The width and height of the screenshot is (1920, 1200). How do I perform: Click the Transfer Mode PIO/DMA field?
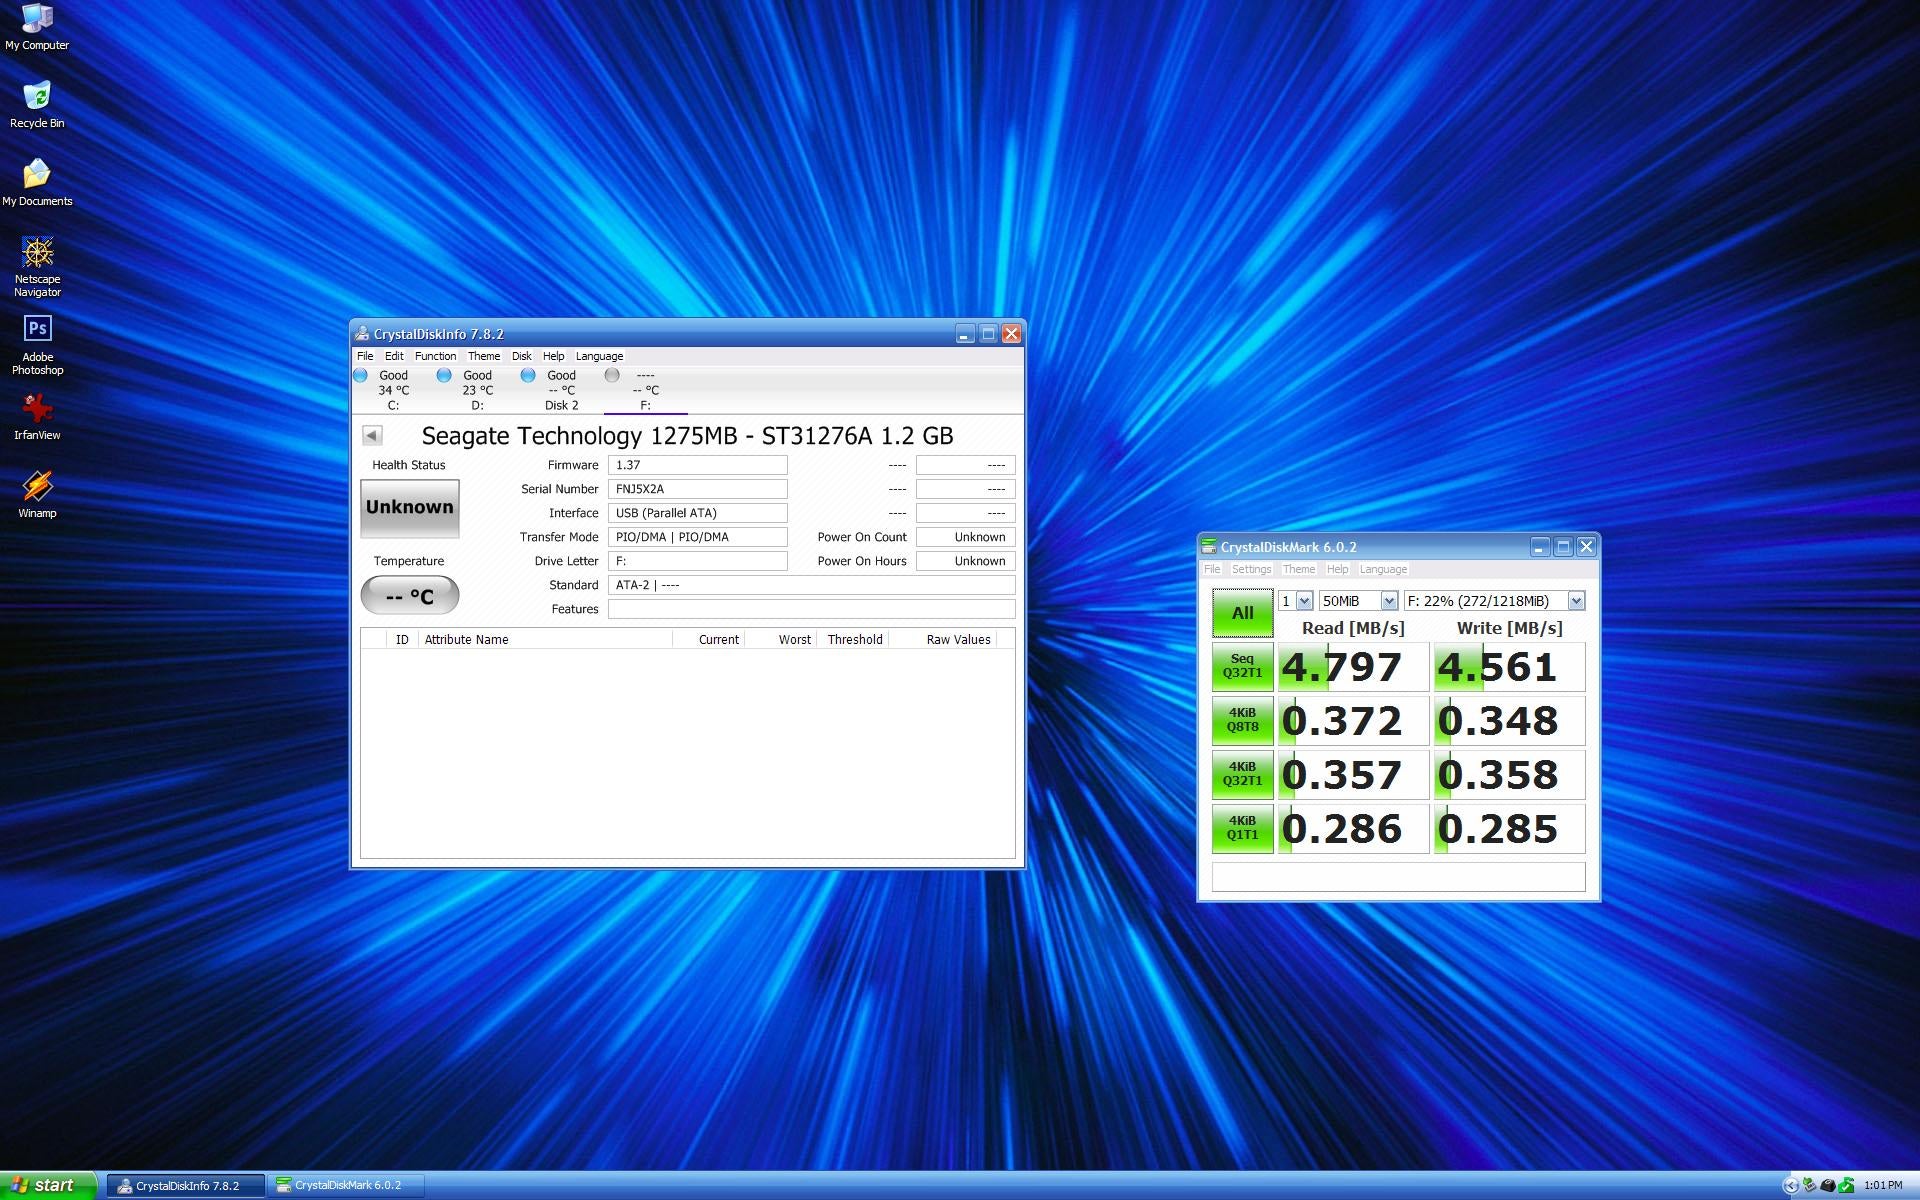[x=697, y=537]
